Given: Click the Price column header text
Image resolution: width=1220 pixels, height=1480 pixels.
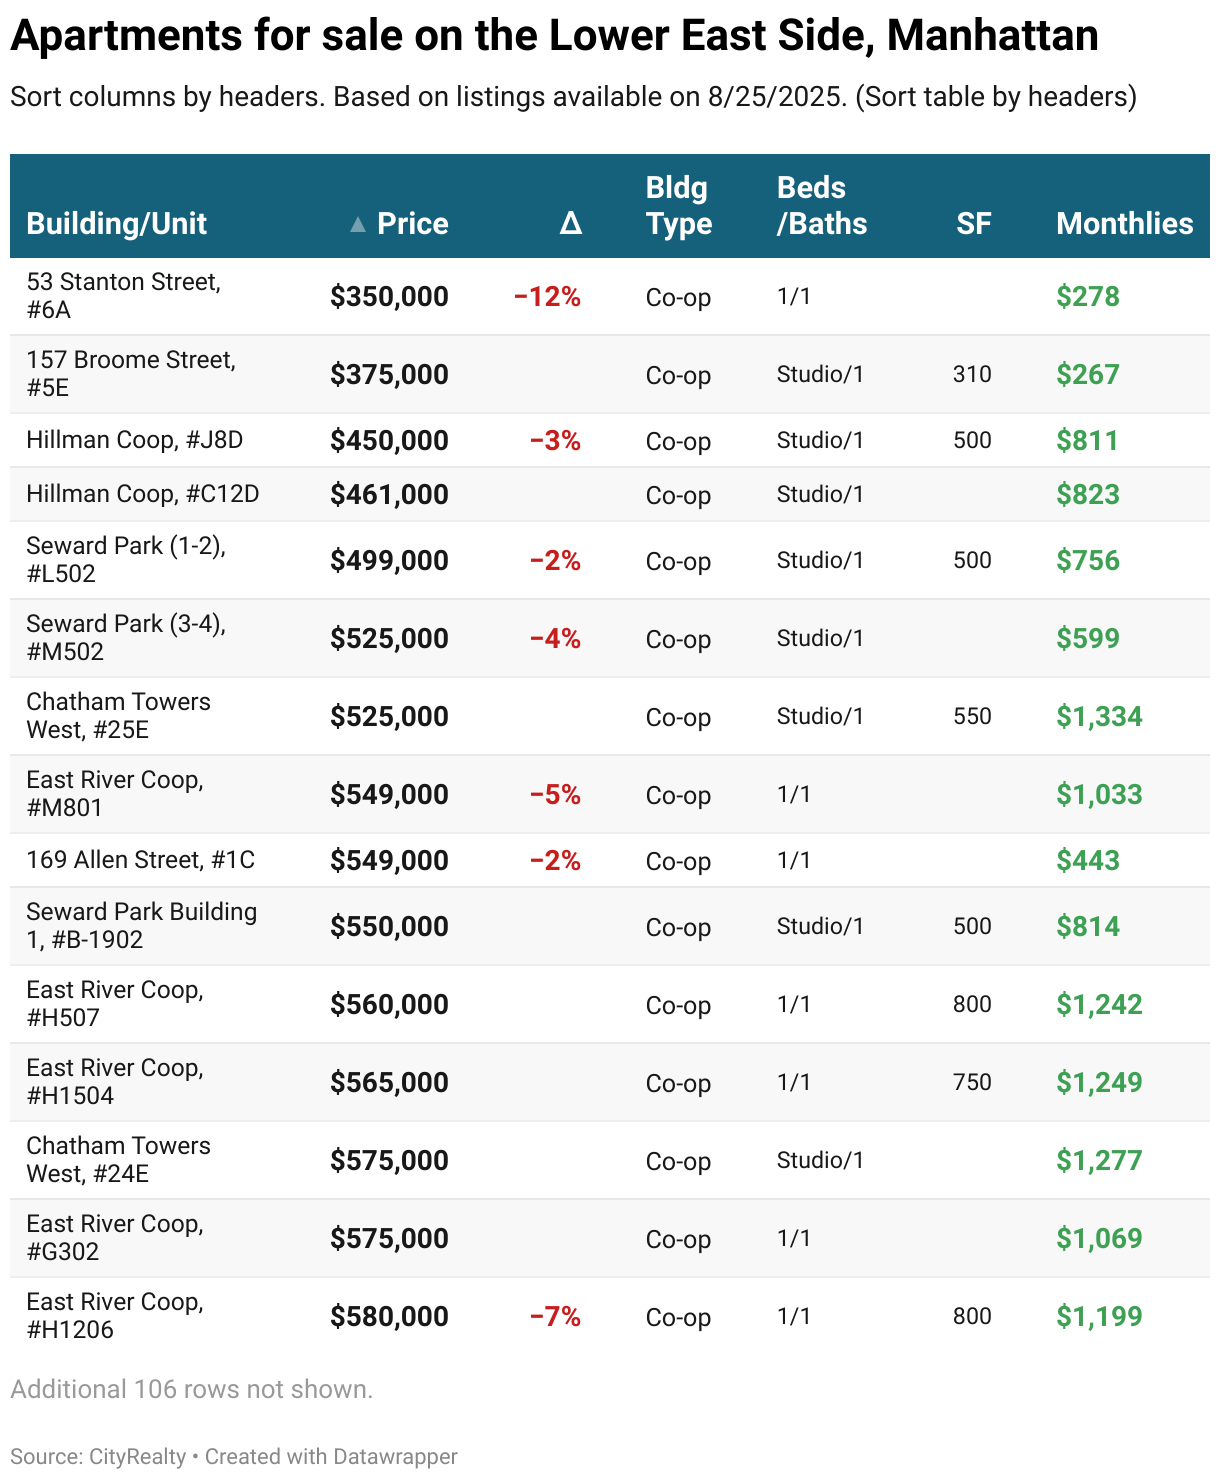Looking at the screenshot, I should tap(412, 223).
